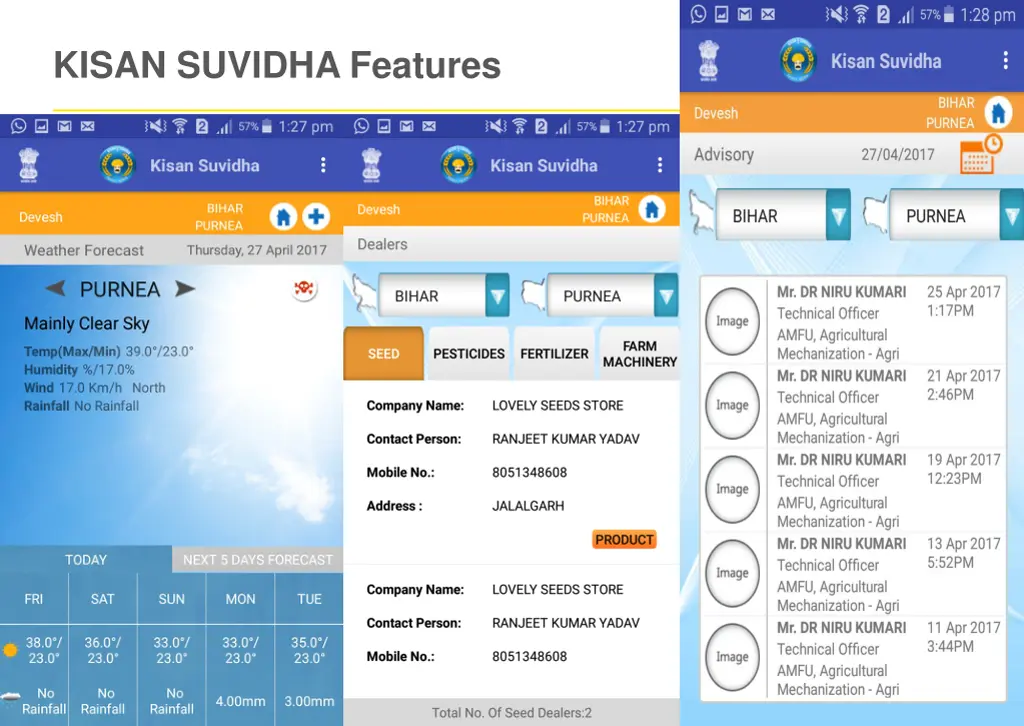Tap home icon on Dealers screen
Screen dimensions: 1024x726
tap(652, 209)
